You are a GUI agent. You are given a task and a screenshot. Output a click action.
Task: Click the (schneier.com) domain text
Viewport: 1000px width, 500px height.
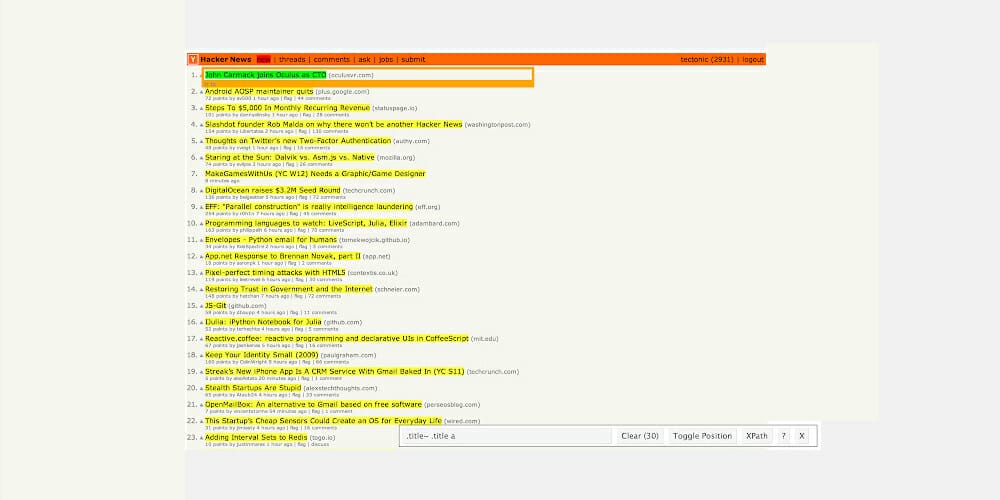pos(397,290)
